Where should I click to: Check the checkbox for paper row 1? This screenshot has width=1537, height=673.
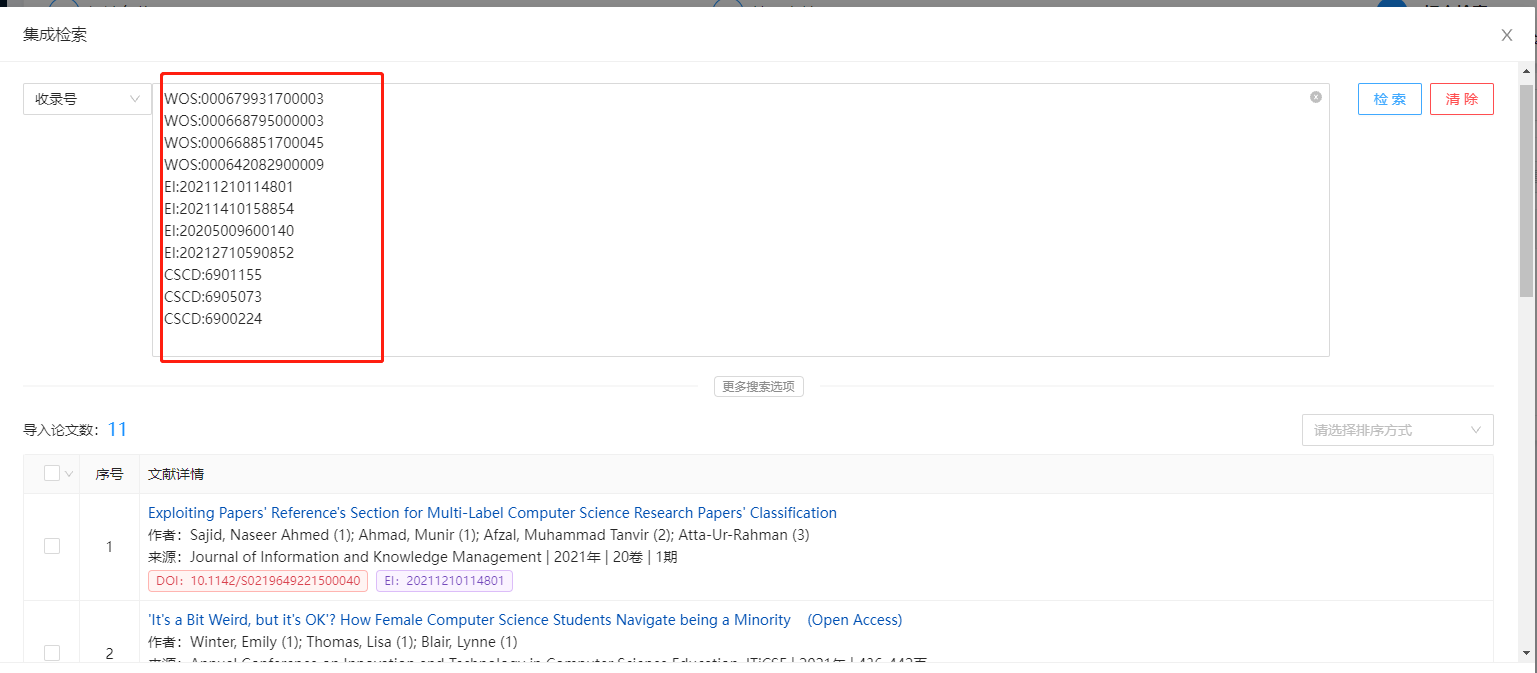pos(52,546)
